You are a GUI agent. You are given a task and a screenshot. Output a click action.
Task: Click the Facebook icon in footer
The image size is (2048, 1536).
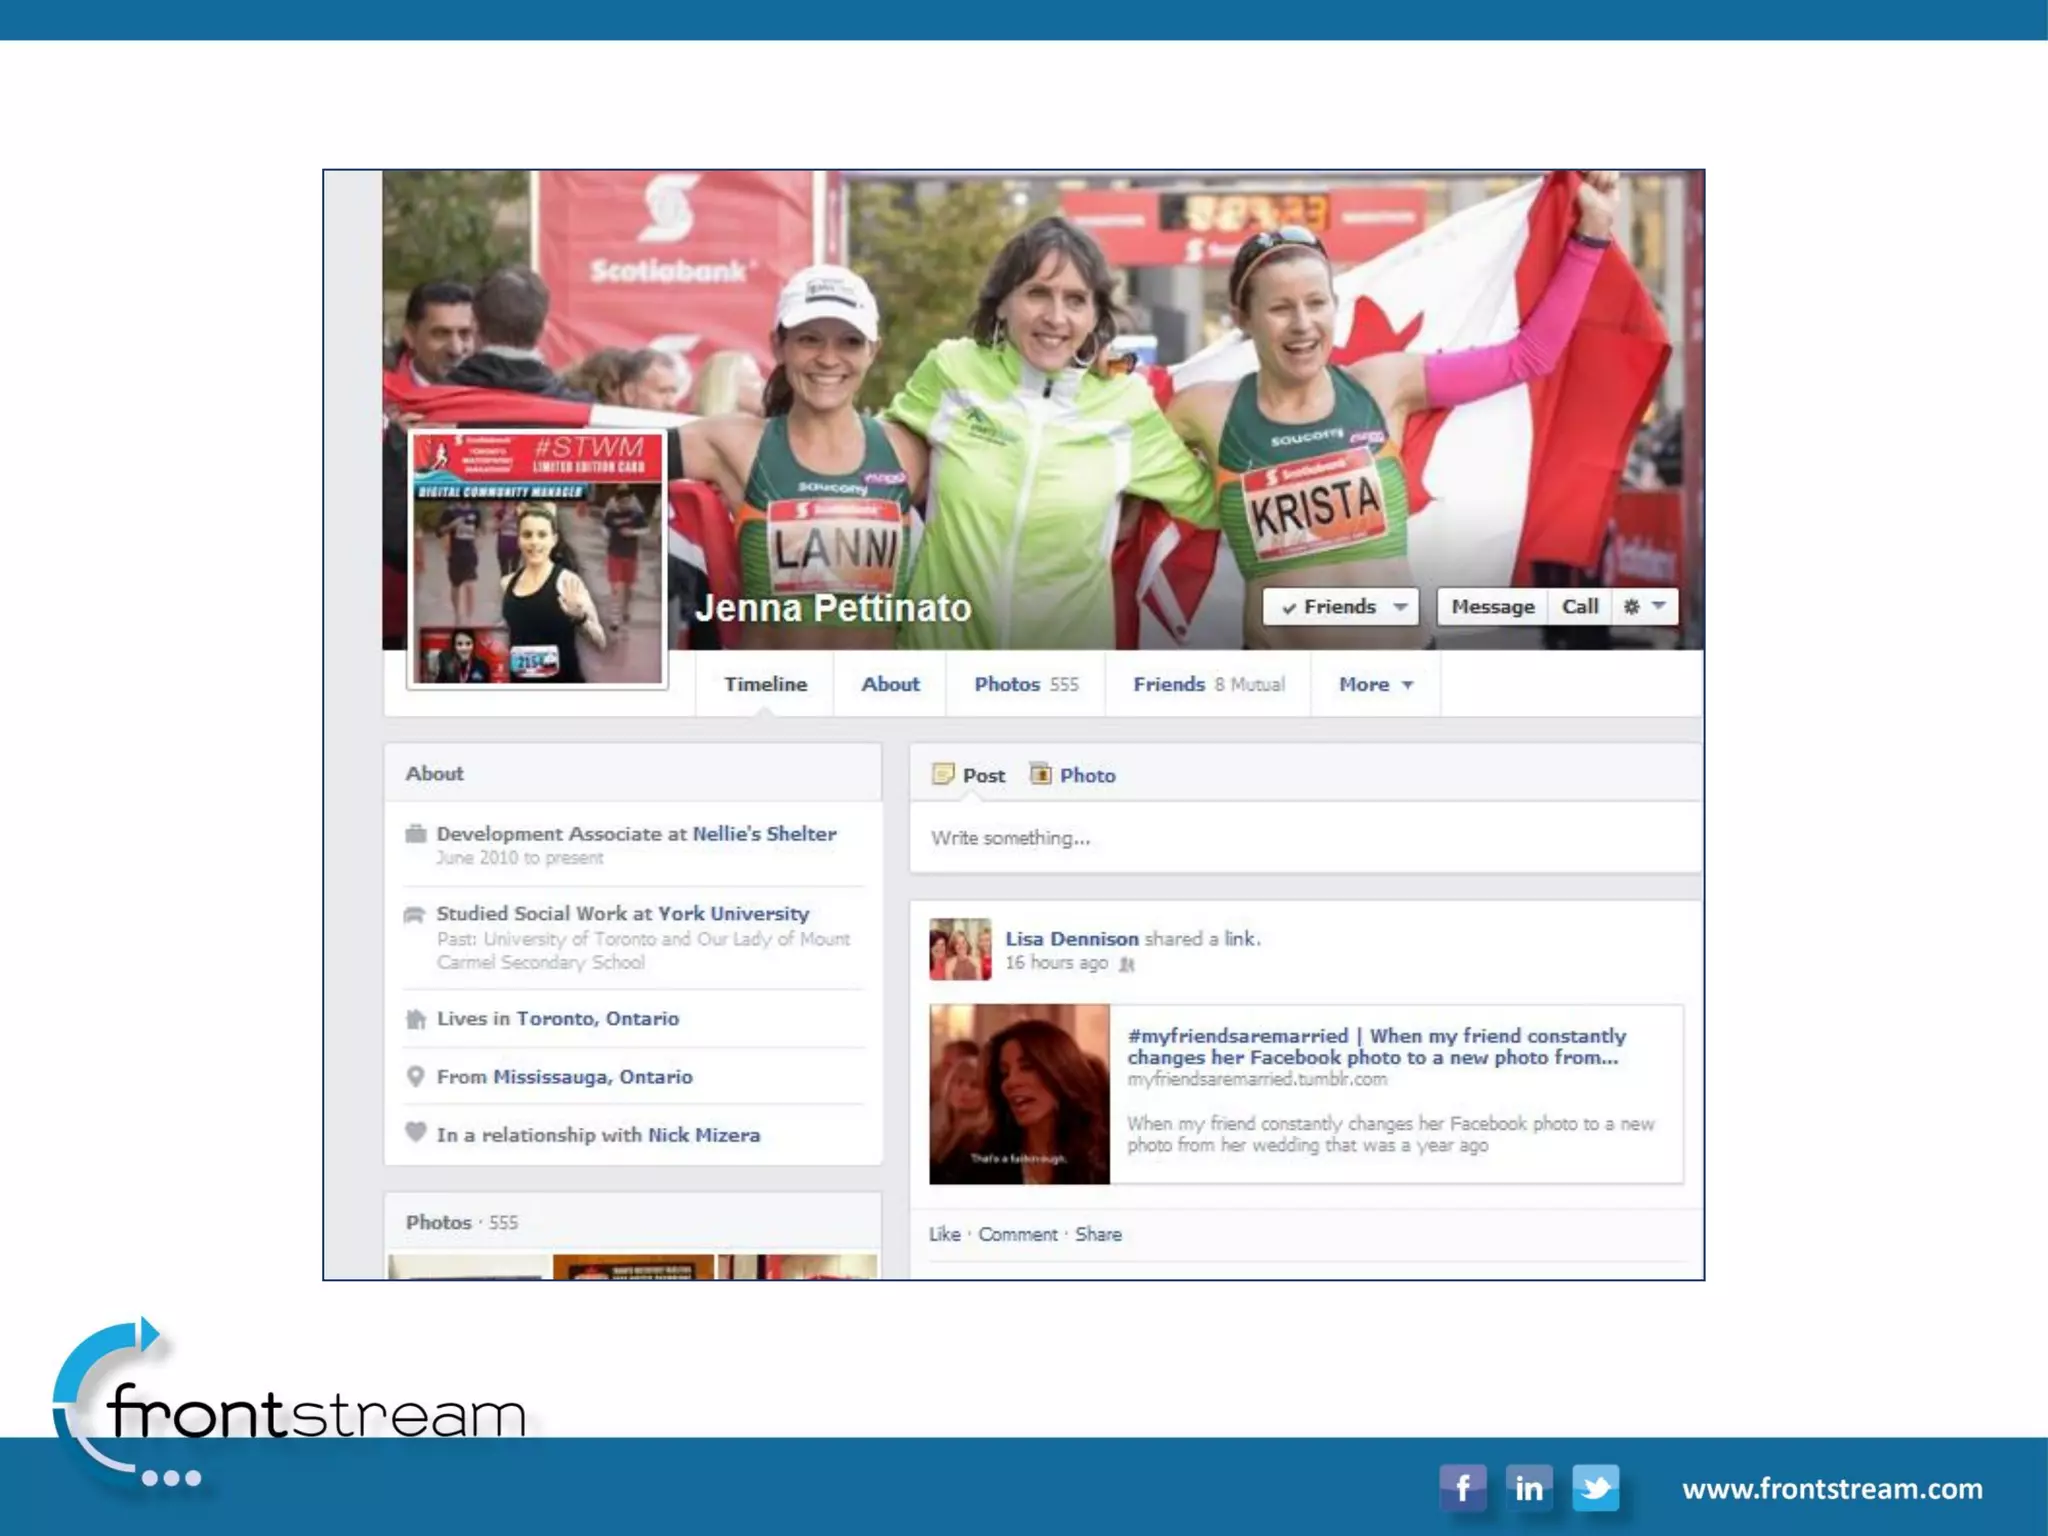(x=1462, y=1488)
